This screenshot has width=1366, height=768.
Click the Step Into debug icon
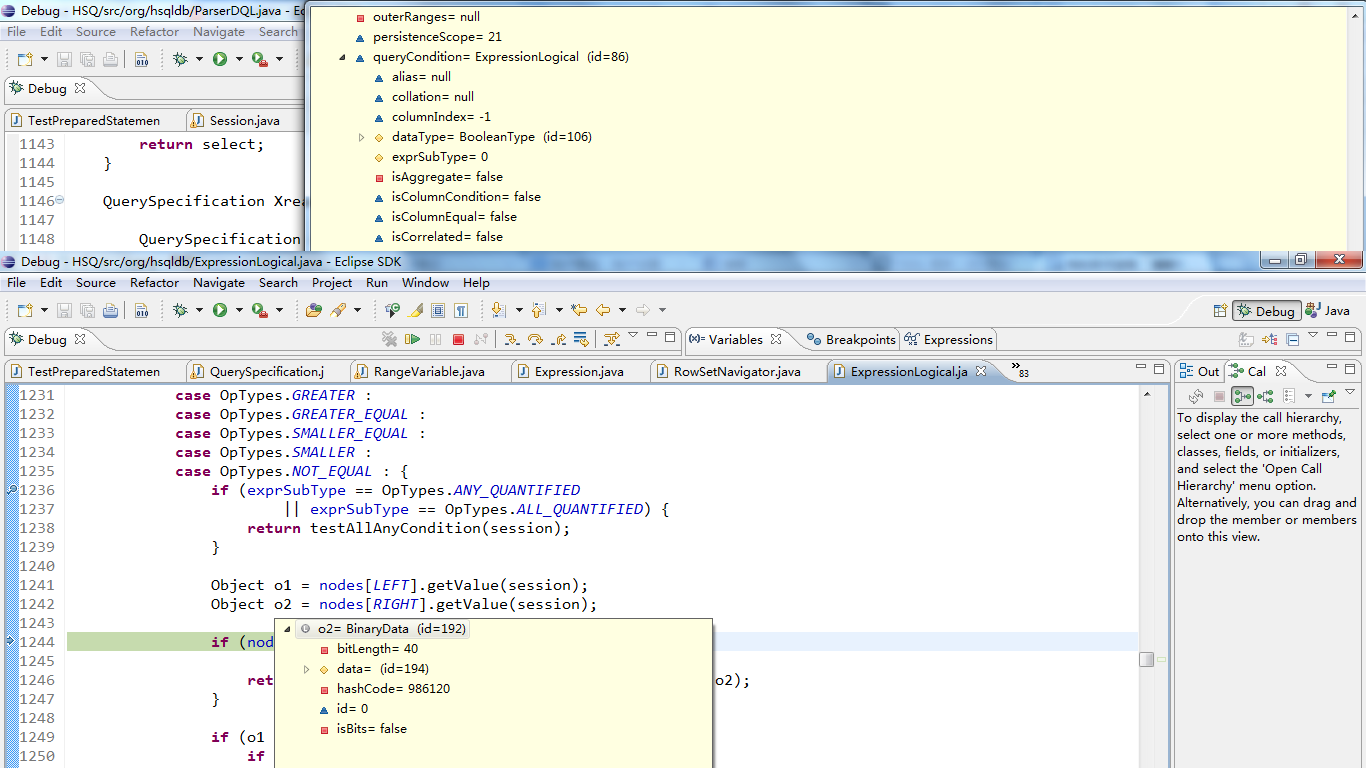coord(512,339)
